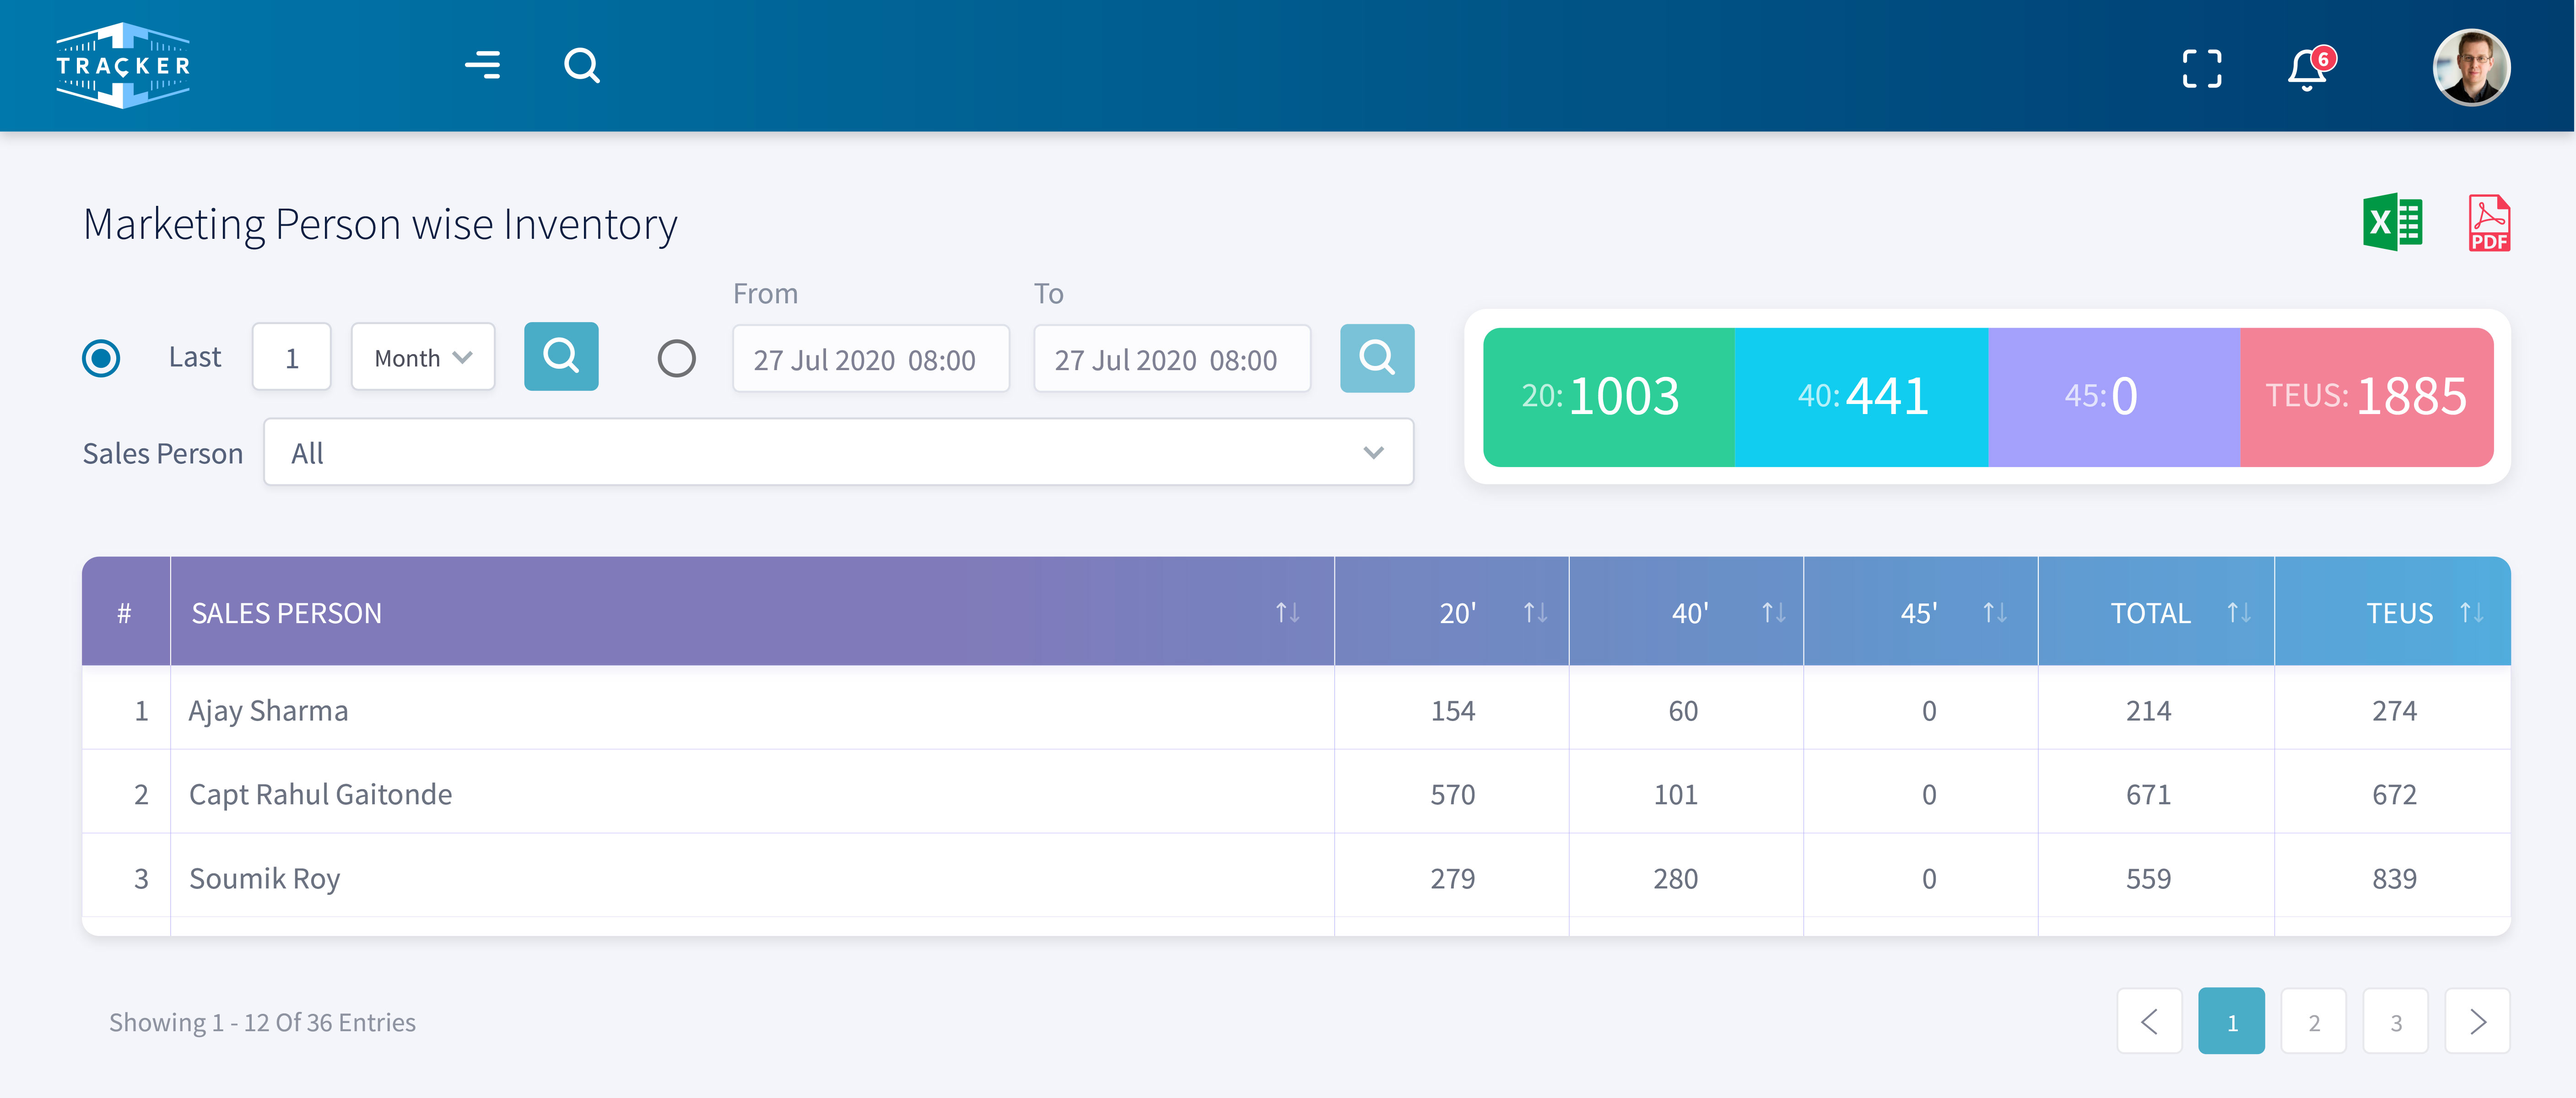Open the Sales Person All dropdown
This screenshot has height=1098, width=2576.
coord(839,453)
